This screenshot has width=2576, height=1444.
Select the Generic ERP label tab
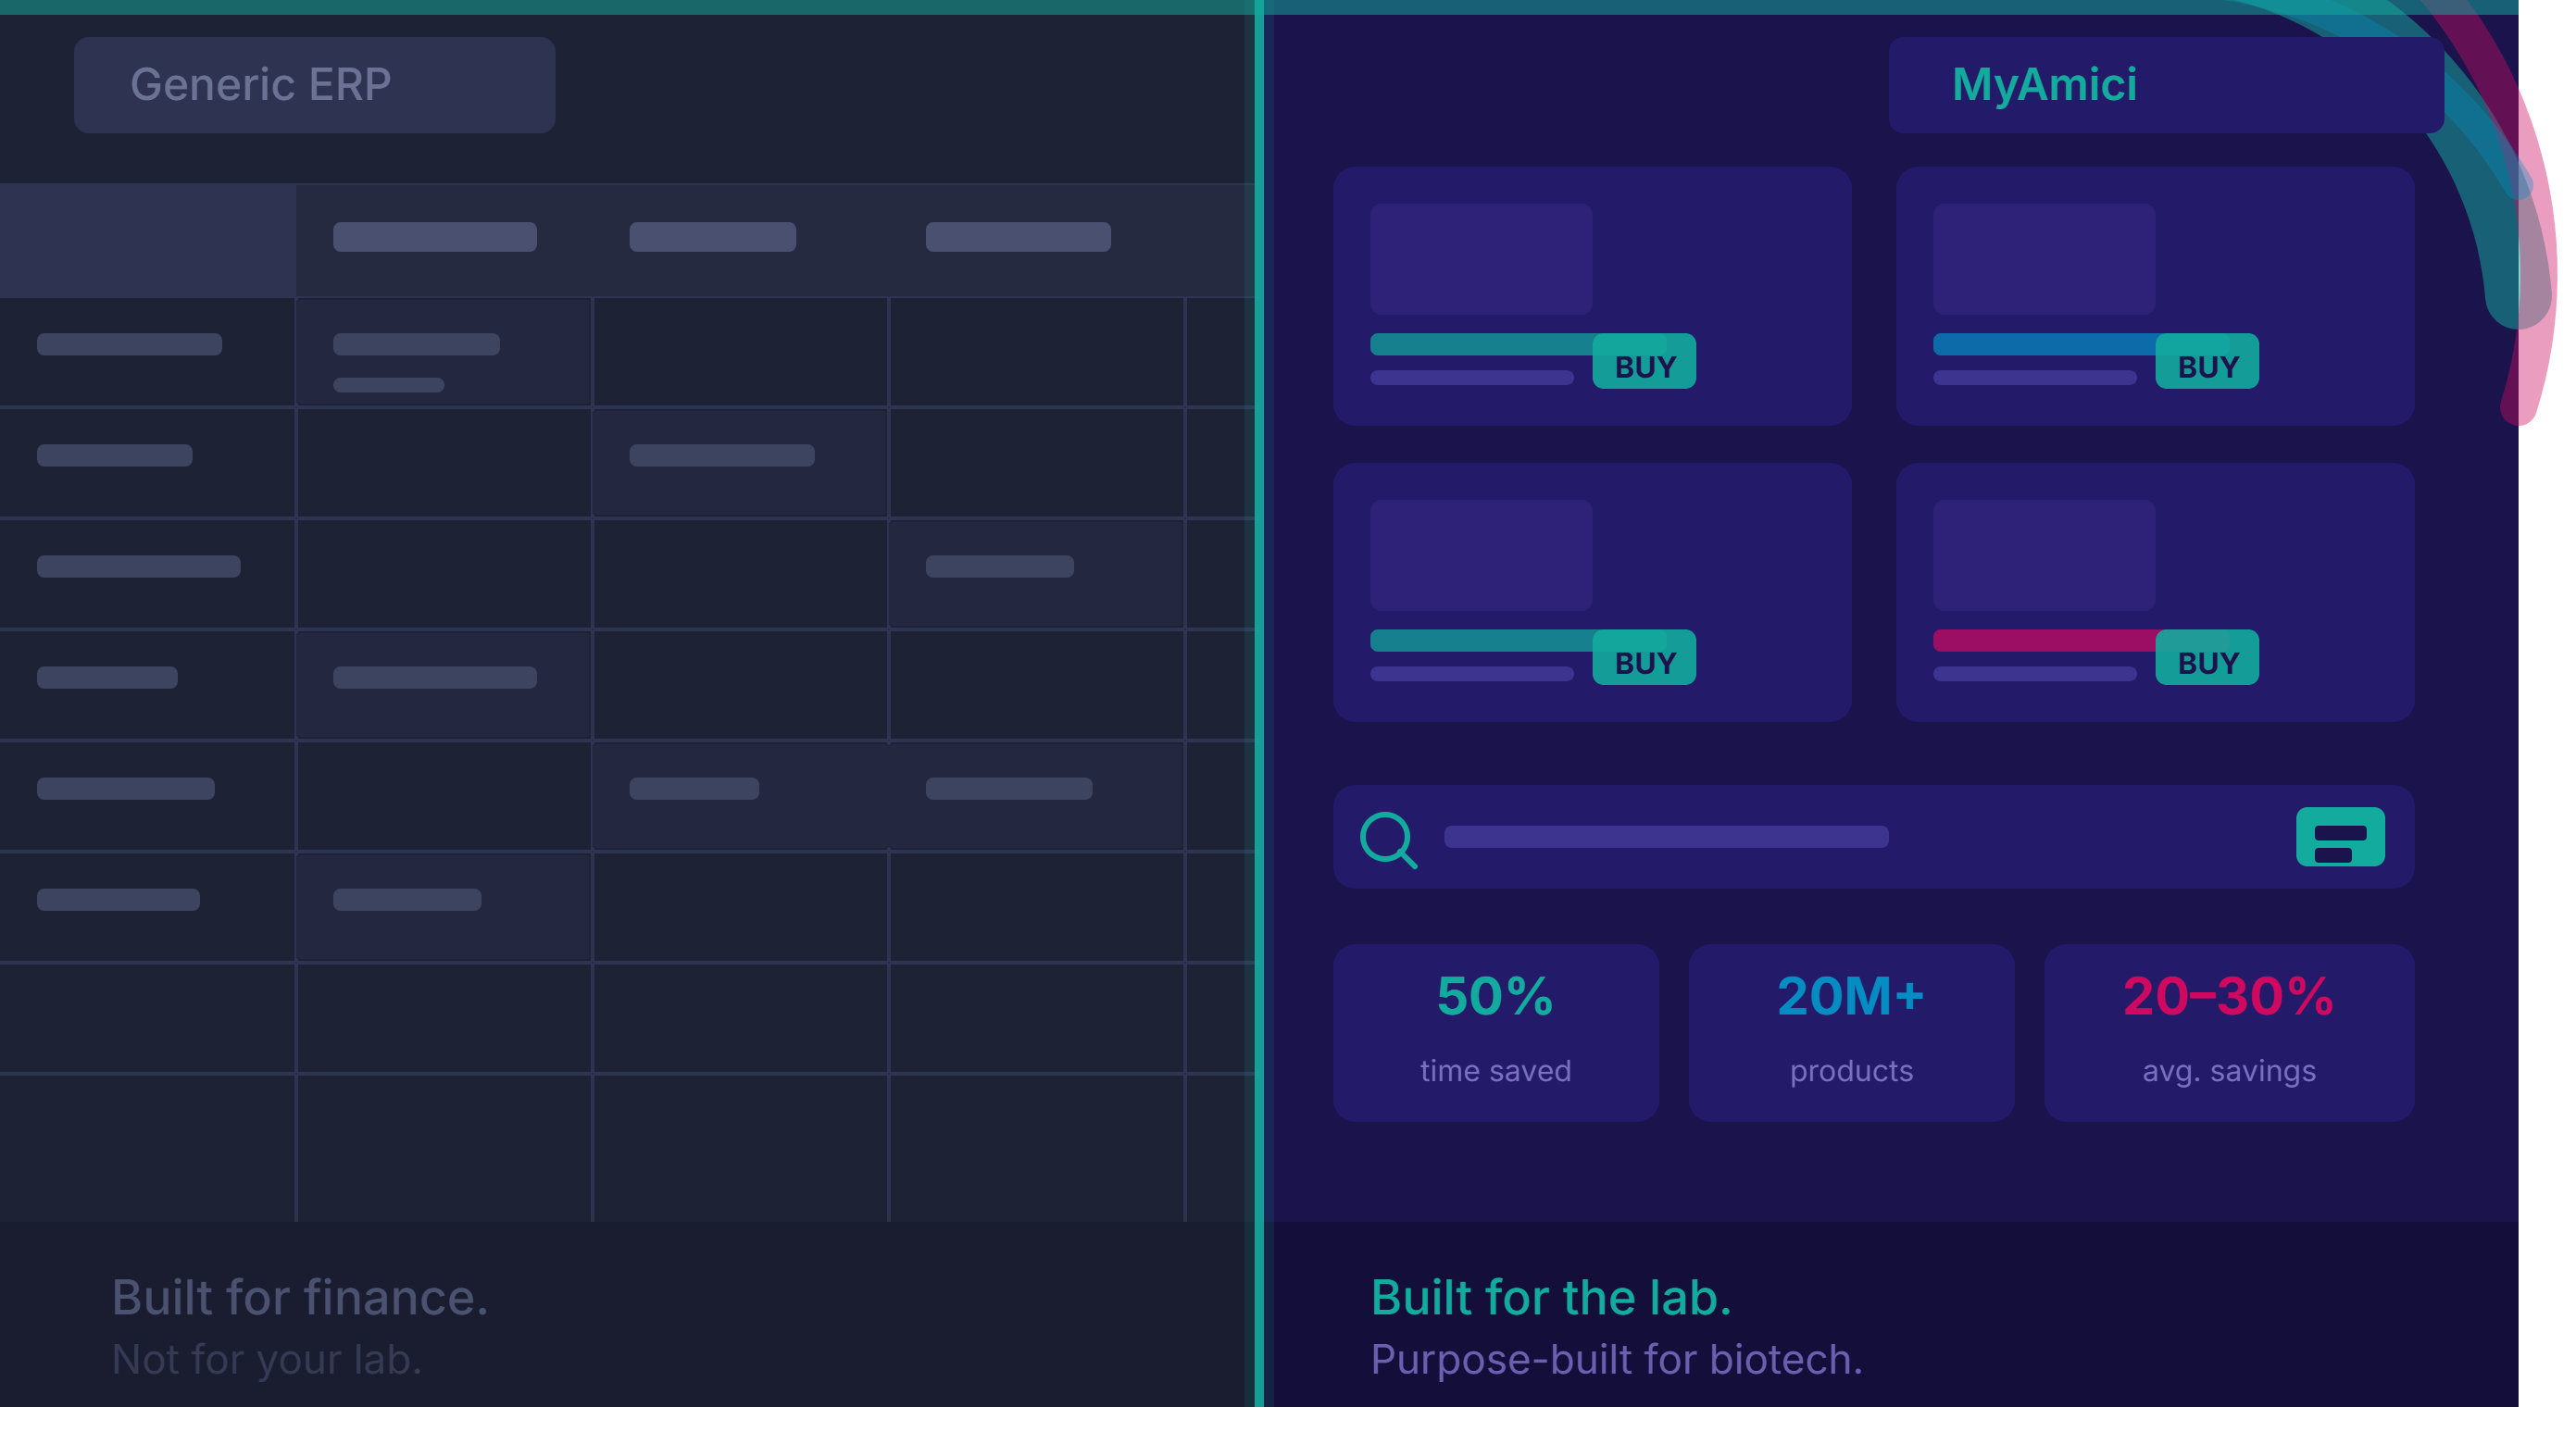(x=314, y=85)
